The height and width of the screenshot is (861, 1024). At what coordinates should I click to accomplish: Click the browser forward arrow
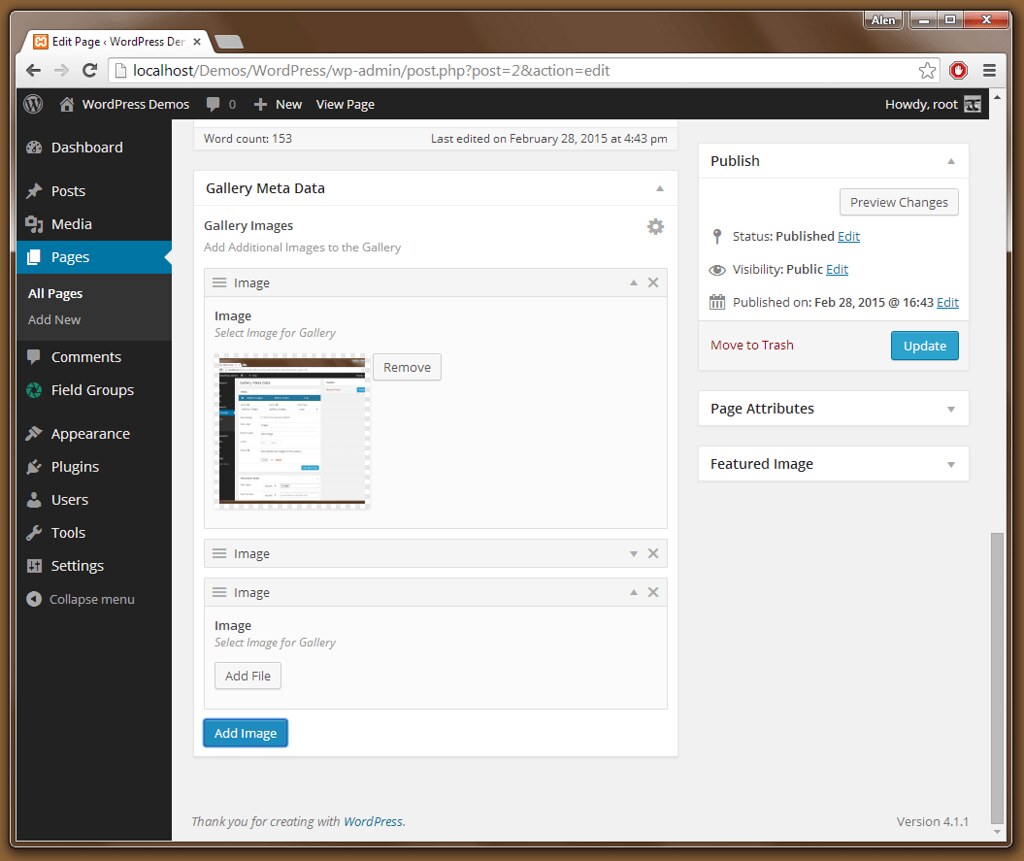point(61,71)
